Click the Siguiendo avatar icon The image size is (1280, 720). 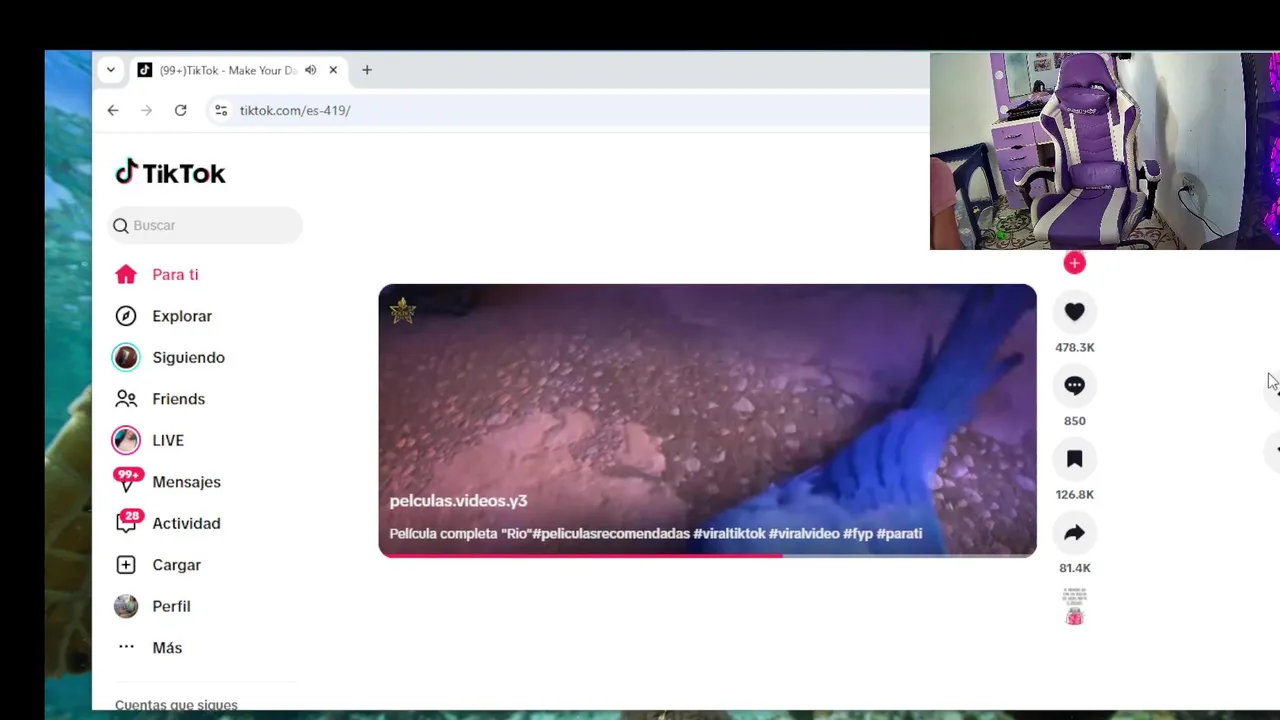[x=126, y=358]
